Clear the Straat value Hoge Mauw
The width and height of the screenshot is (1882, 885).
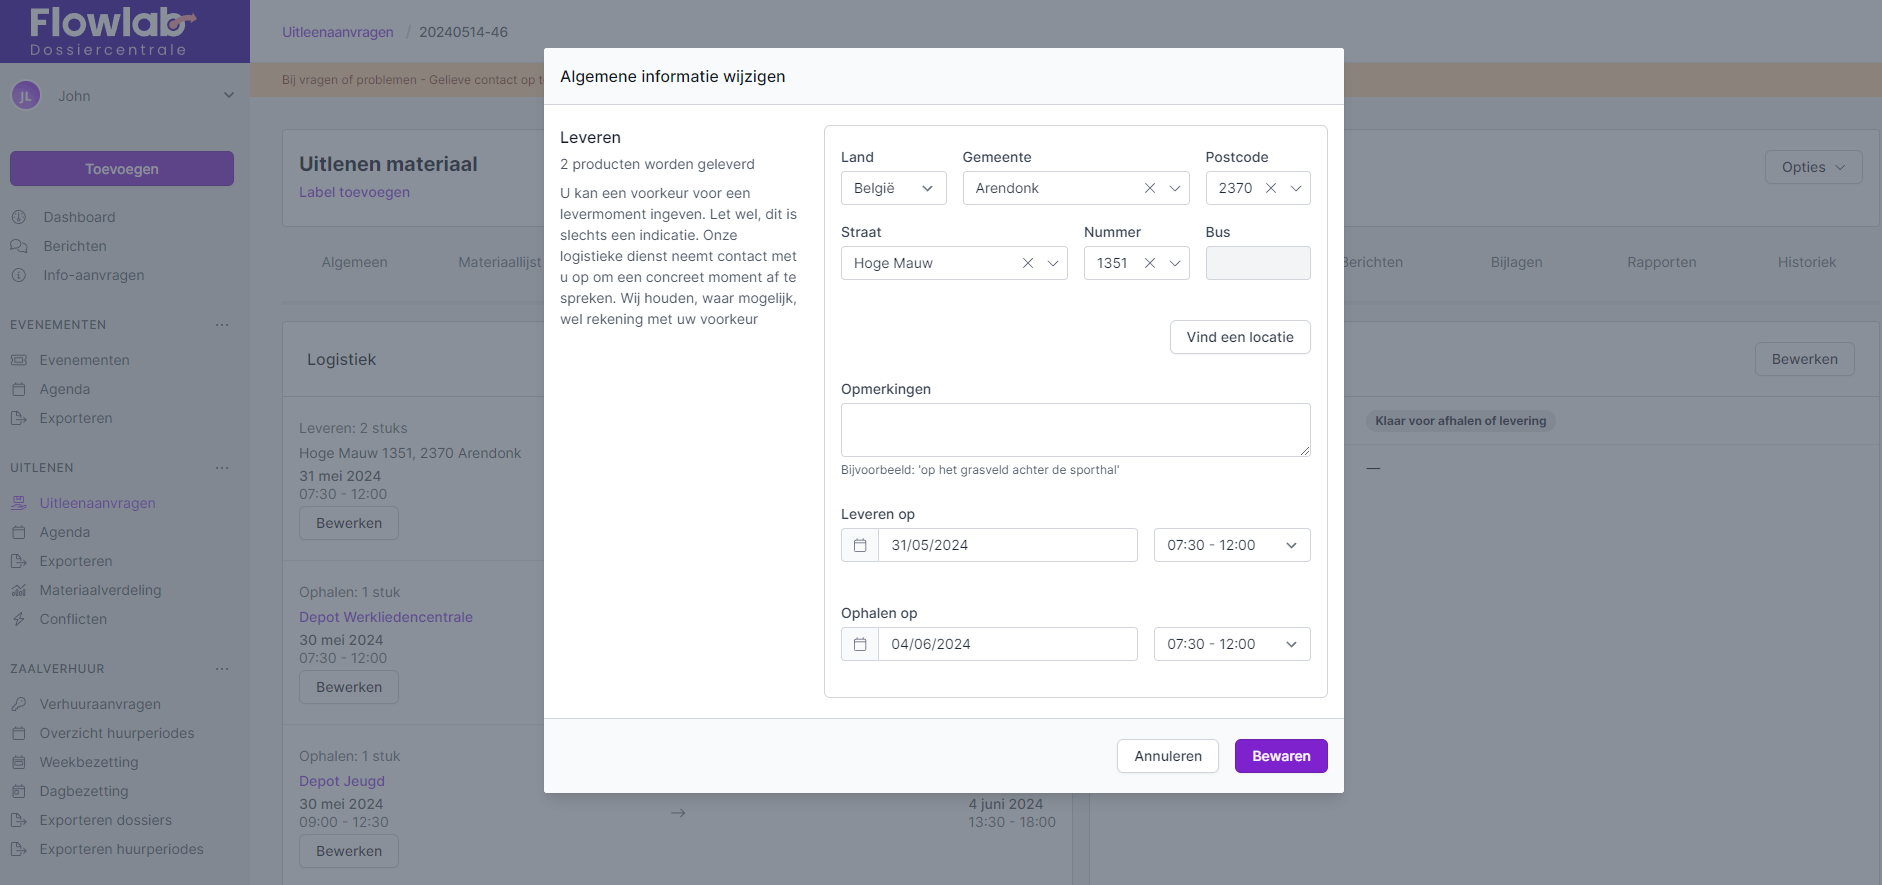pos(1027,263)
